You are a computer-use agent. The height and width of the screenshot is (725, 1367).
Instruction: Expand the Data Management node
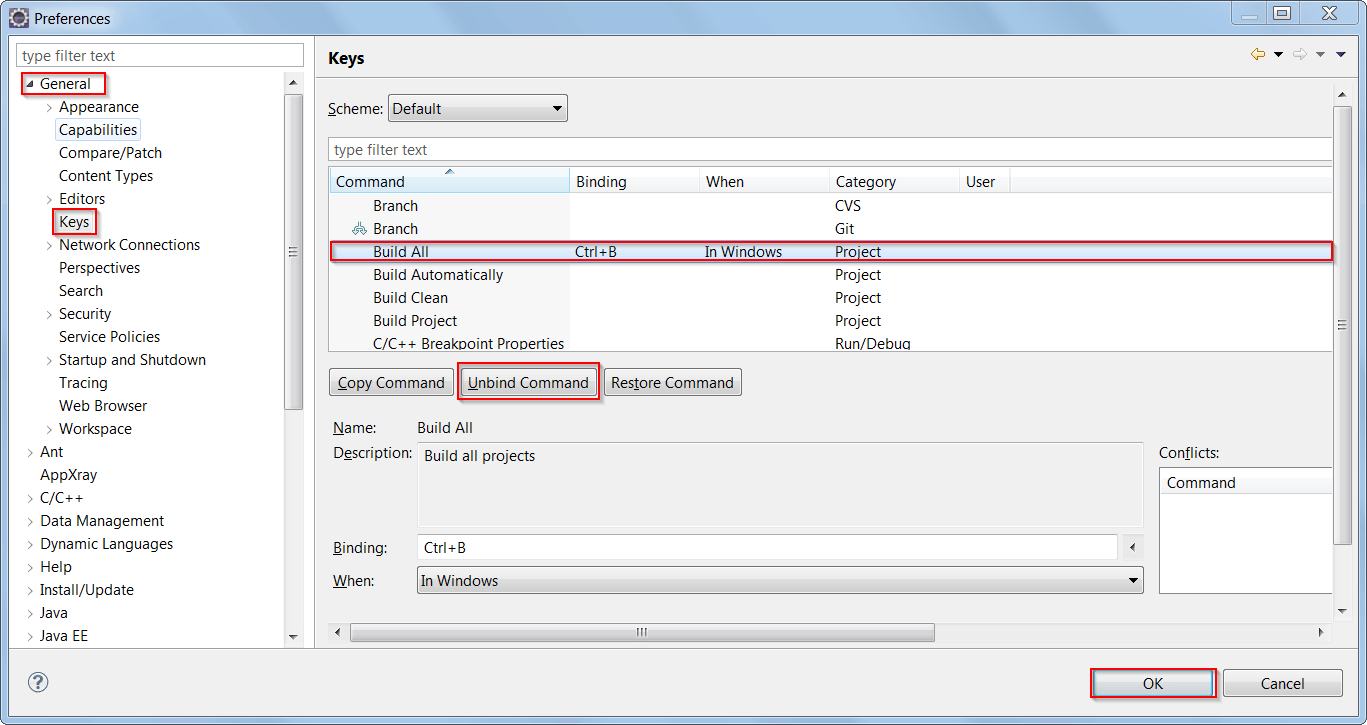30,521
